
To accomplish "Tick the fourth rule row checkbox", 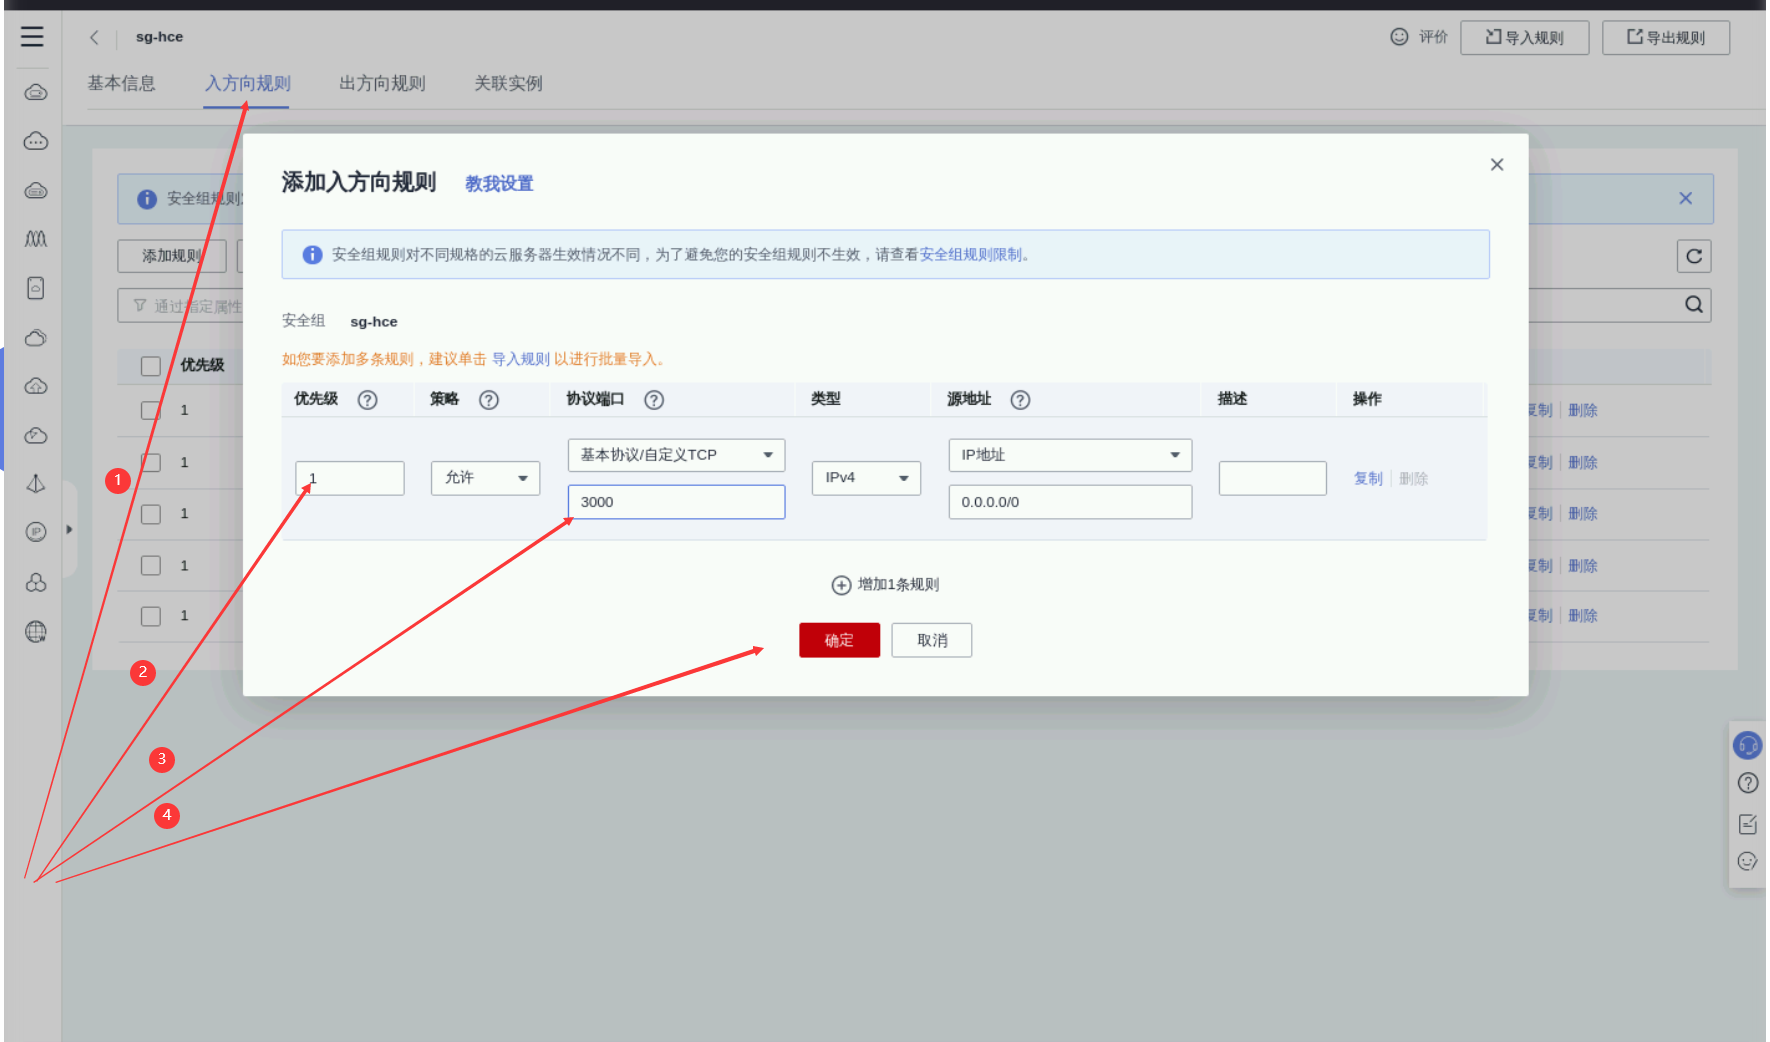I will pos(151,565).
